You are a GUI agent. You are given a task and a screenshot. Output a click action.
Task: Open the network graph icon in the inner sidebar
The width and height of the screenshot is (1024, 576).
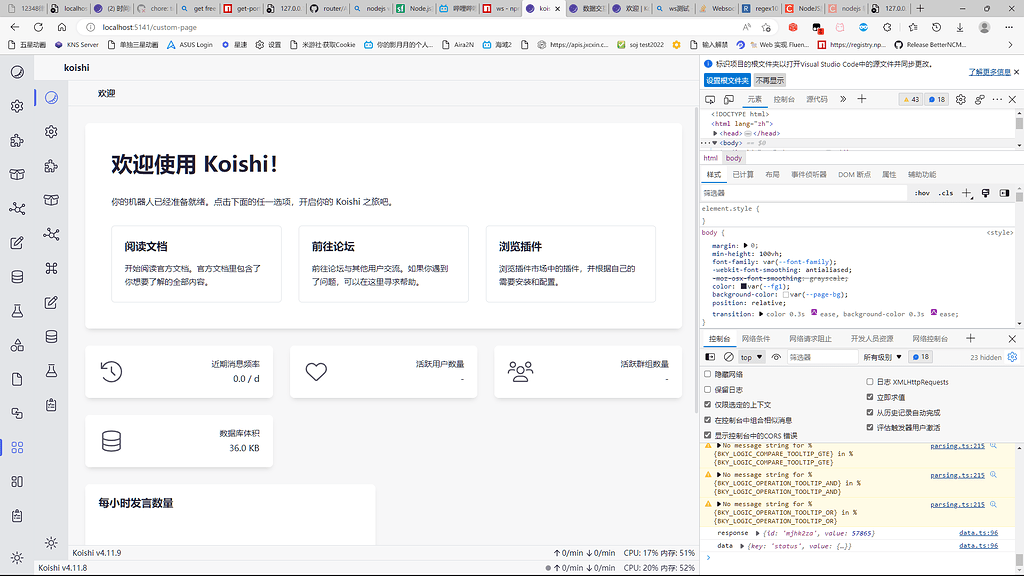pos(51,234)
